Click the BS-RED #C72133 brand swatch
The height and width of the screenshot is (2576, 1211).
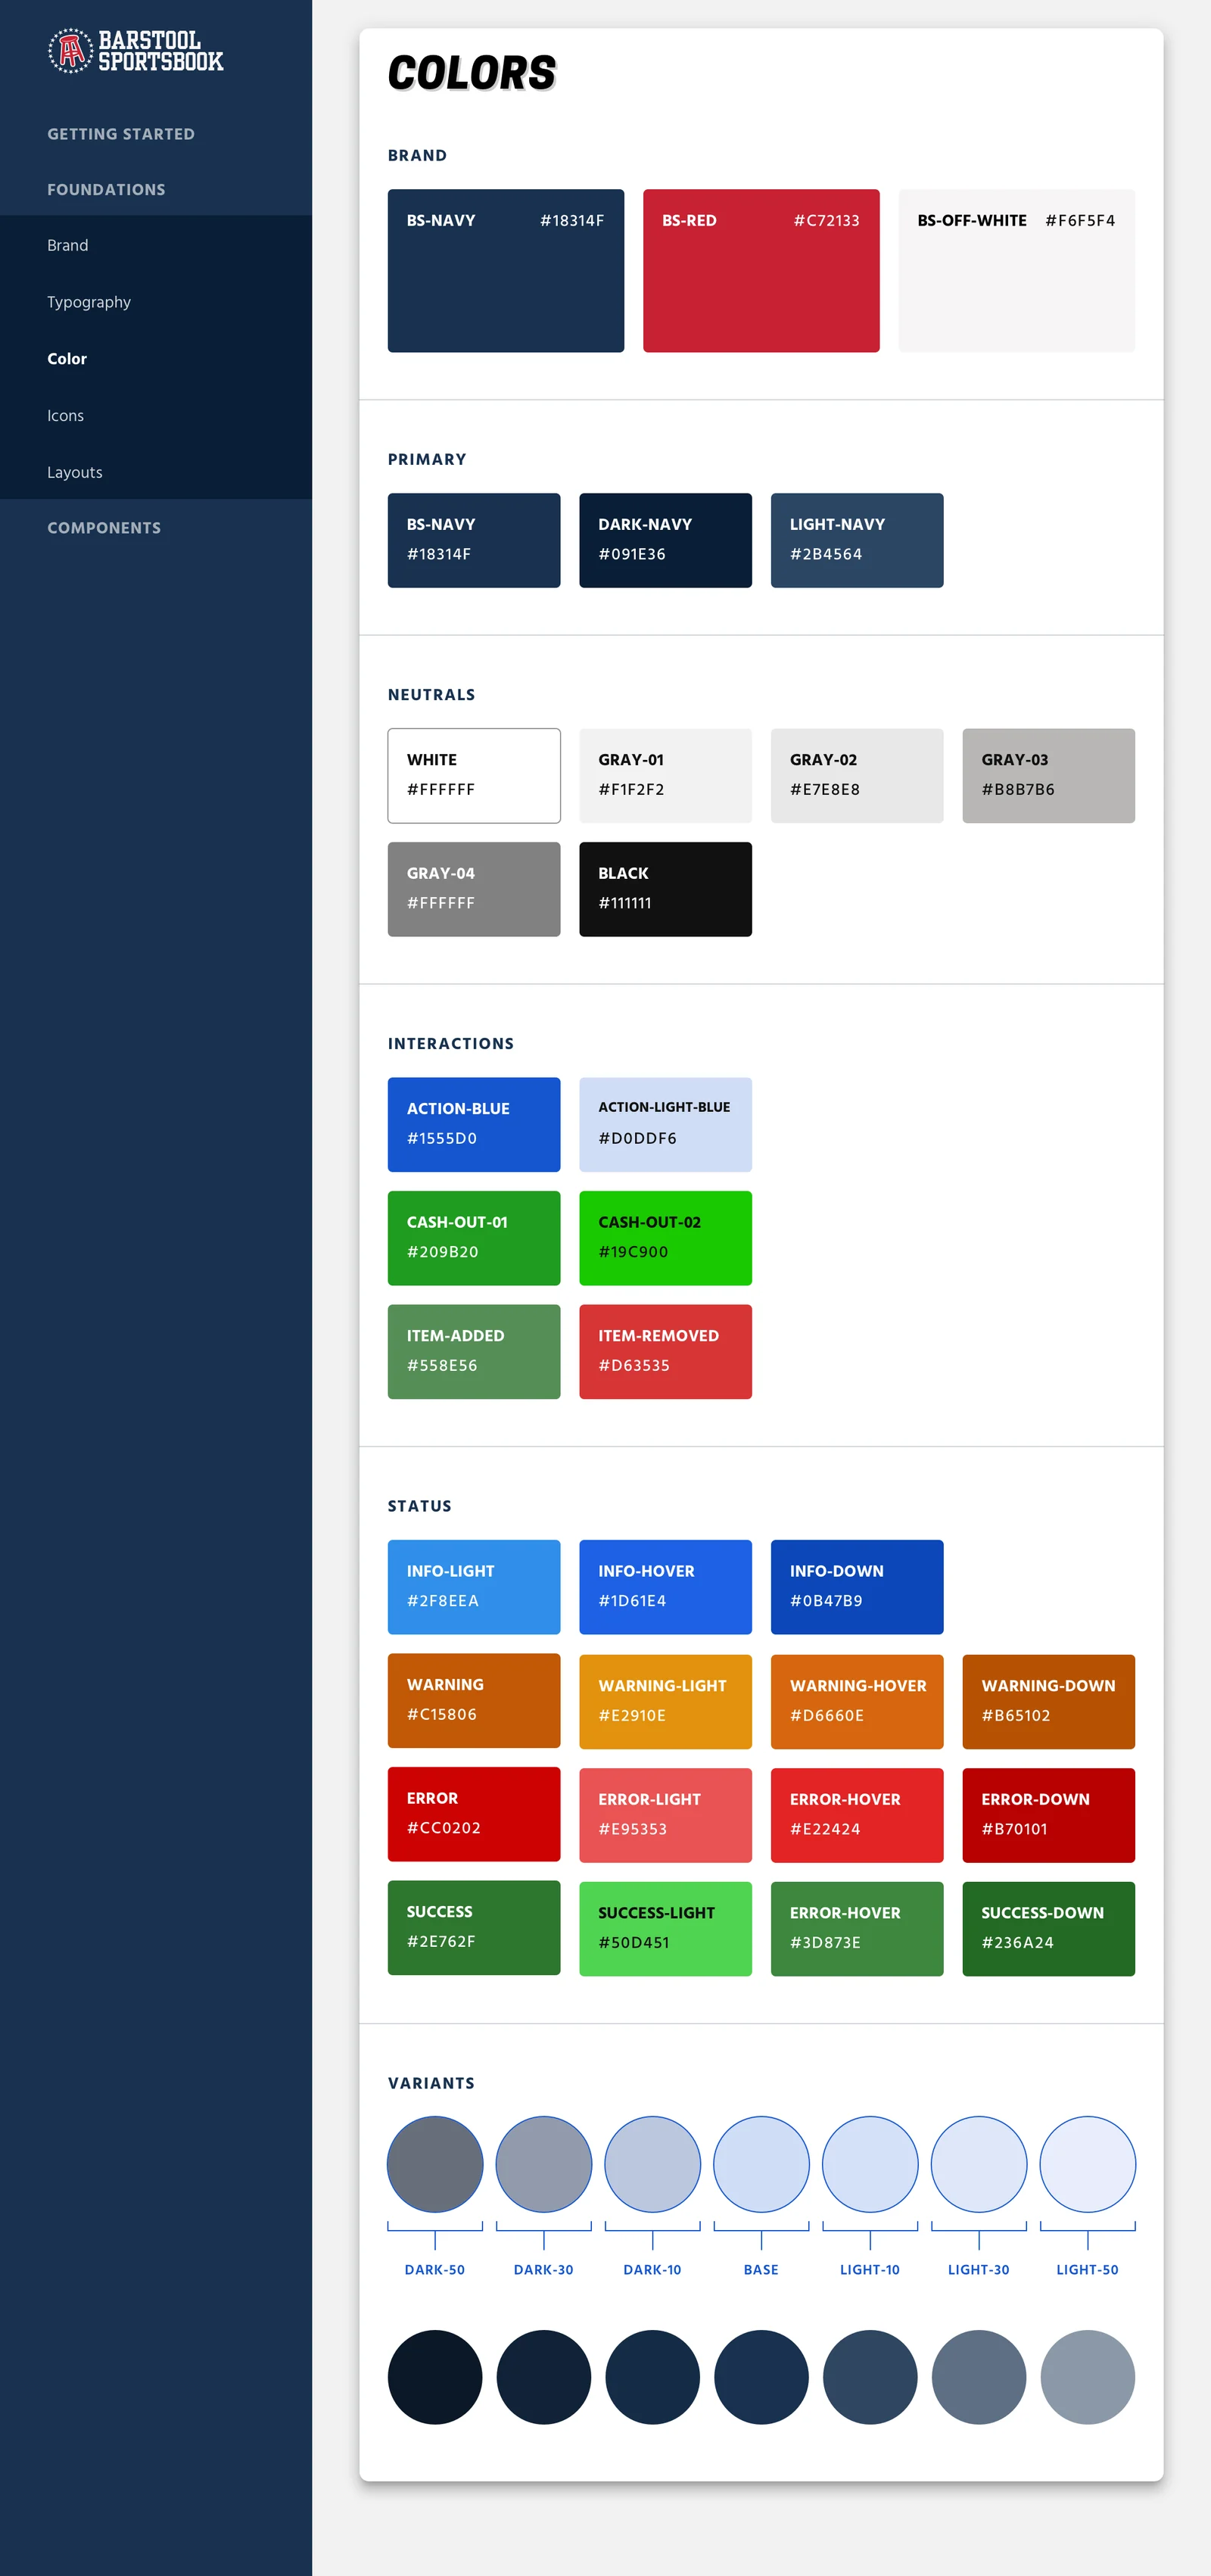pos(761,271)
